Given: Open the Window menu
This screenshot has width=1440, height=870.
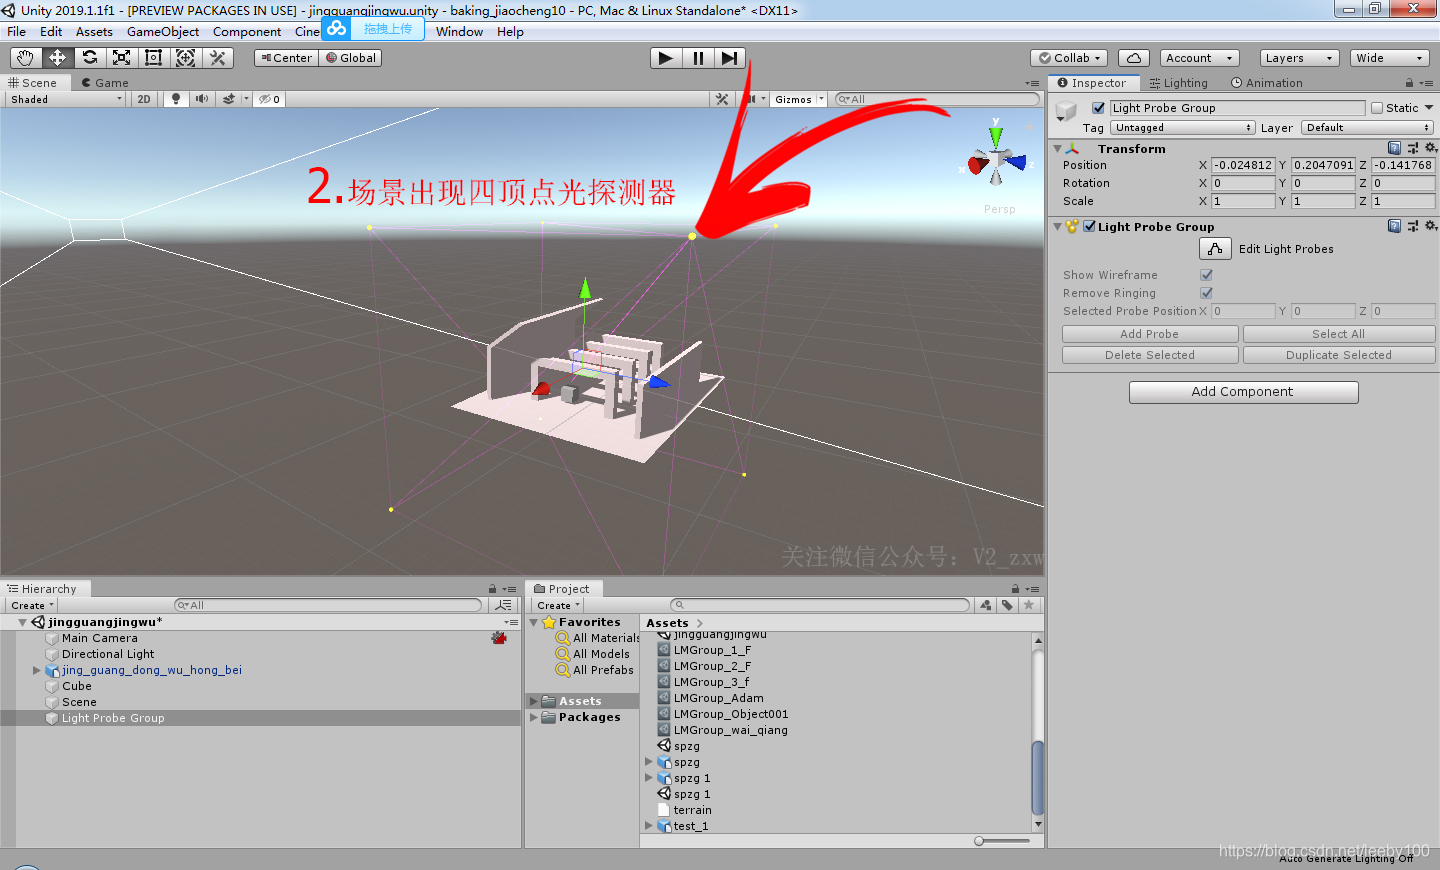Looking at the screenshot, I should [x=459, y=32].
